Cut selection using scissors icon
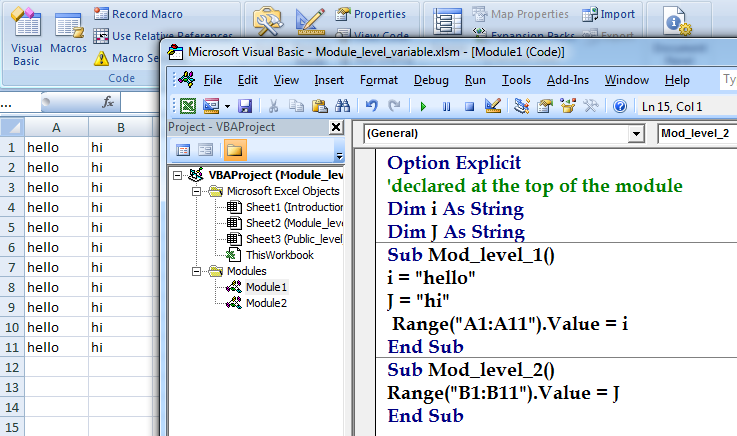The image size is (737, 436). [273, 106]
